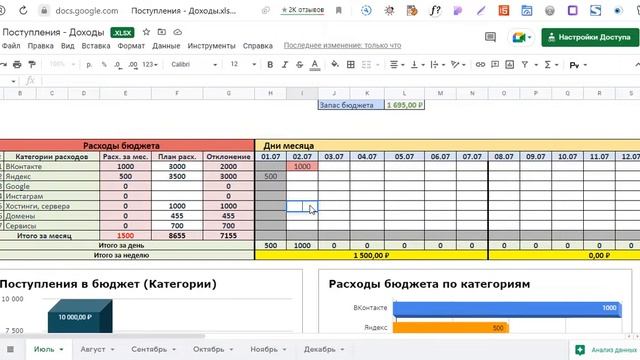The image size is (640, 360).
Task: Open the Данные menu
Action: (x=166, y=46)
